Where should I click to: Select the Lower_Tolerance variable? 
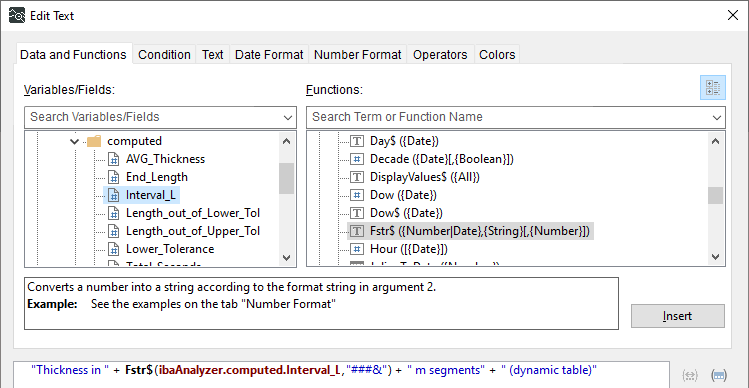pyautogui.click(x=170, y=249)
